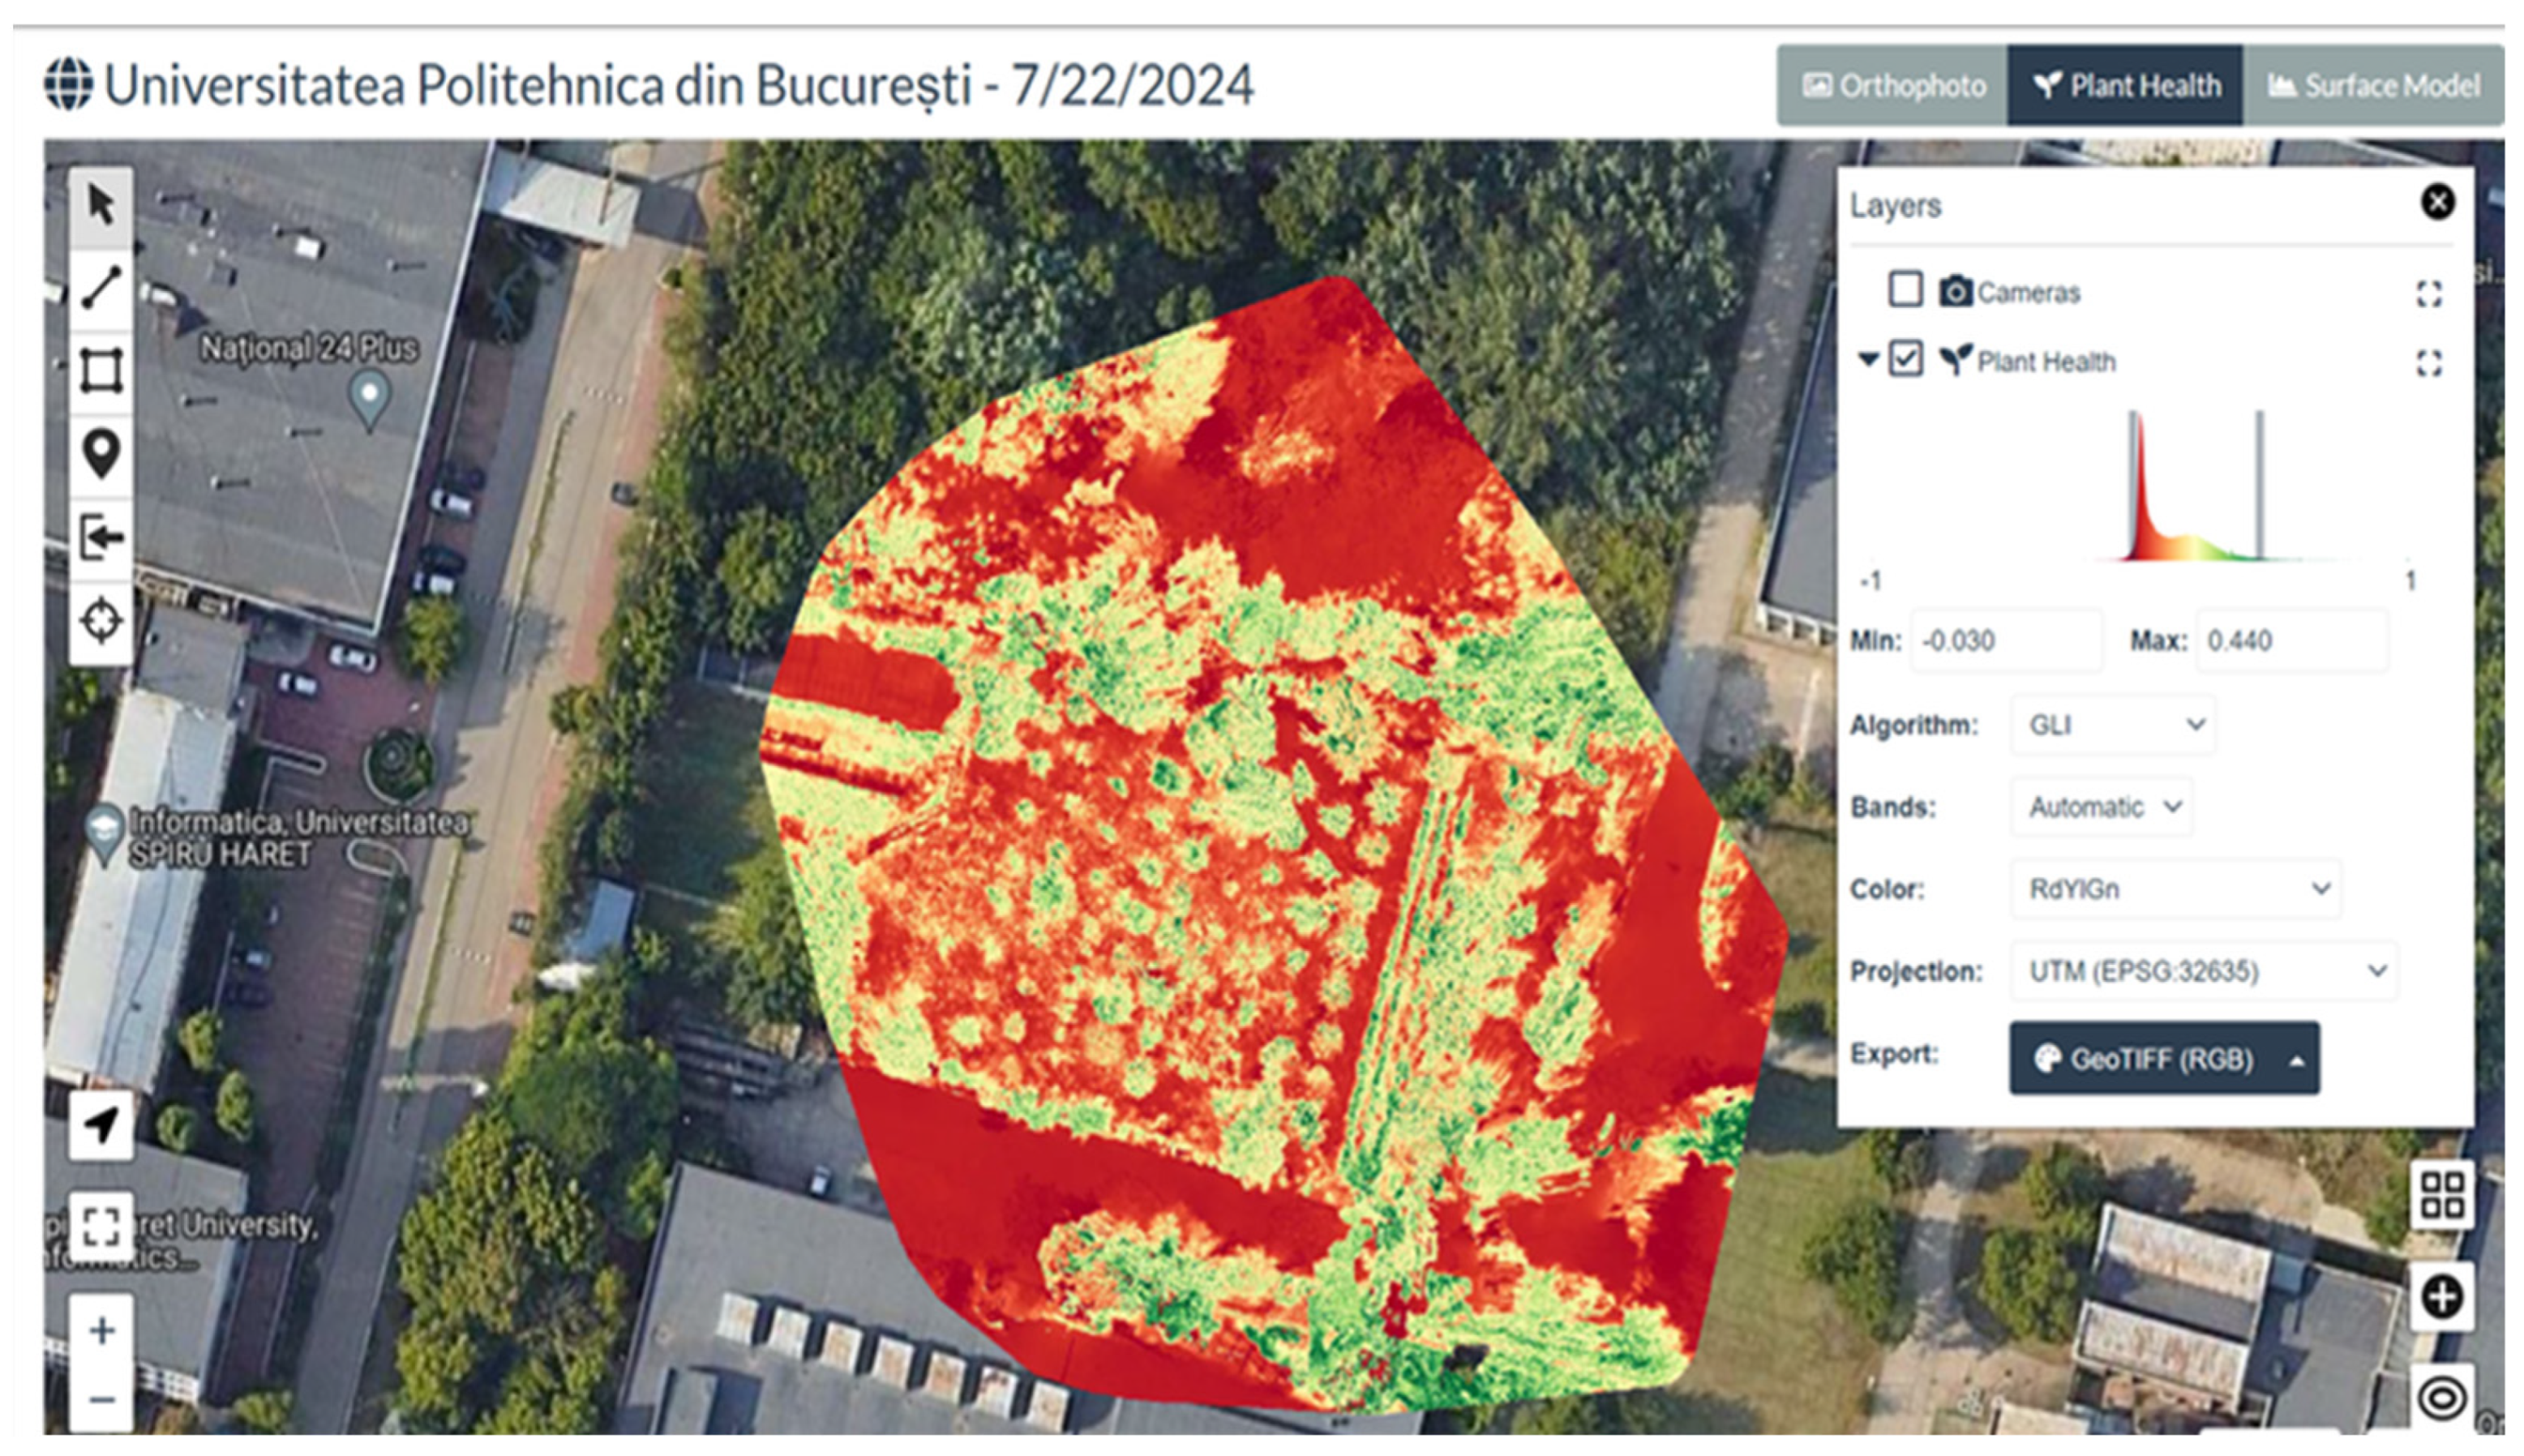2524x1456 pixels.
Task: Enable the Cameras layer checkbox
Action: pos(1905,290)
